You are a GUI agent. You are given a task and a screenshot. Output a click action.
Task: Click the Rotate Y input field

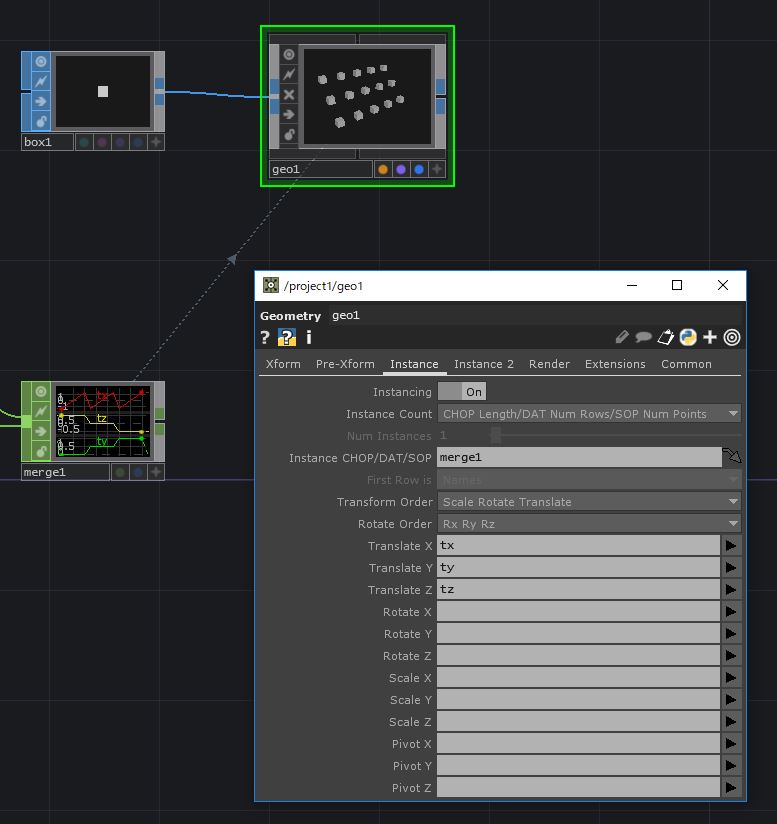pos(578,634)
